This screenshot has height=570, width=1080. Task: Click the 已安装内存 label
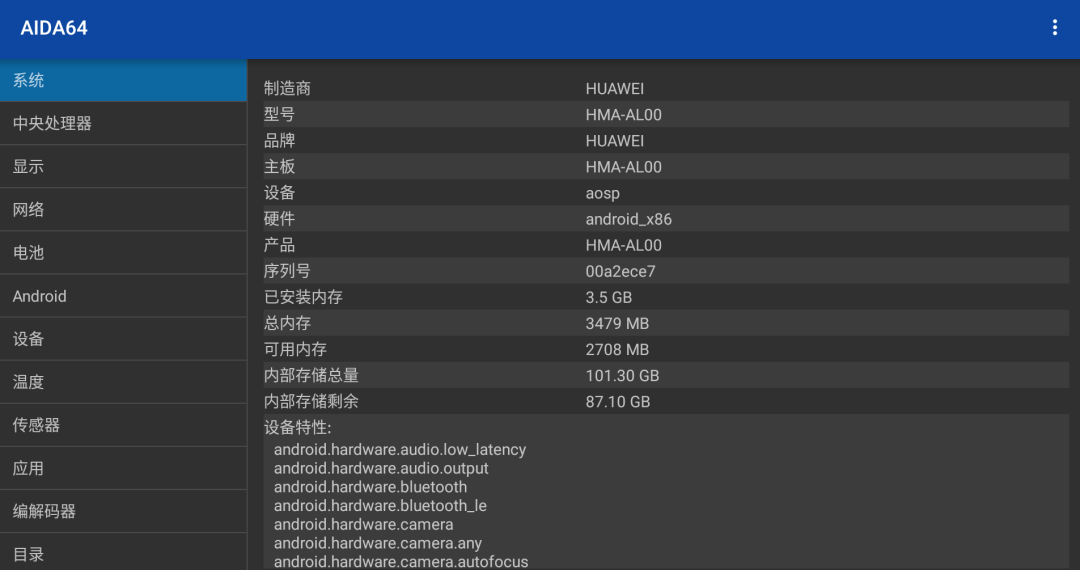pos(303,297)
